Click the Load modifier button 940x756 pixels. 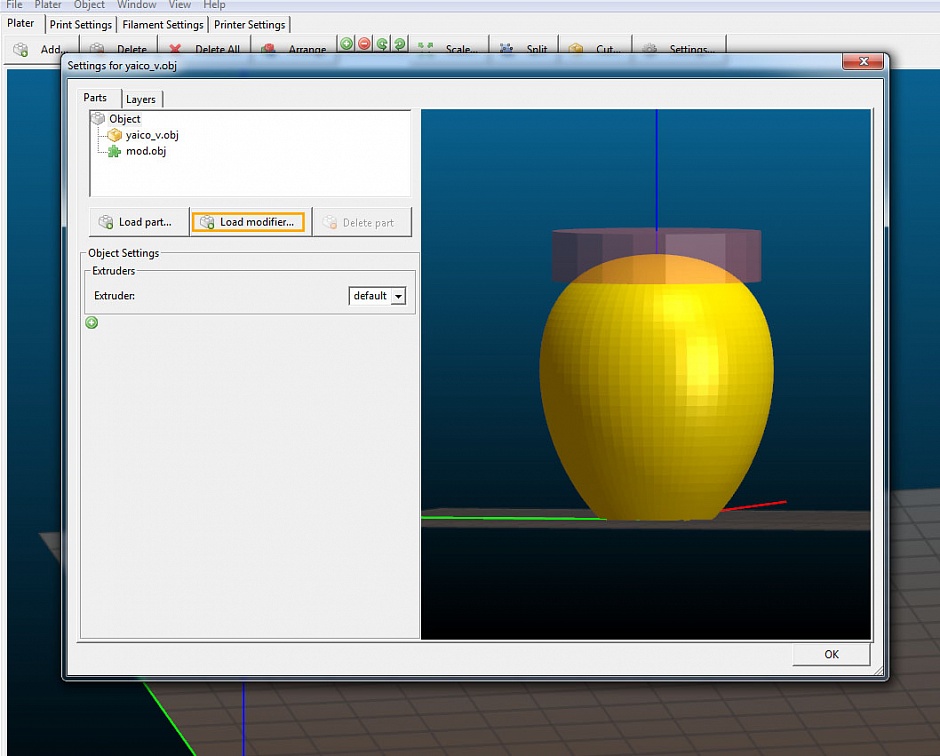pyautogui.click(x=248, y=222)
